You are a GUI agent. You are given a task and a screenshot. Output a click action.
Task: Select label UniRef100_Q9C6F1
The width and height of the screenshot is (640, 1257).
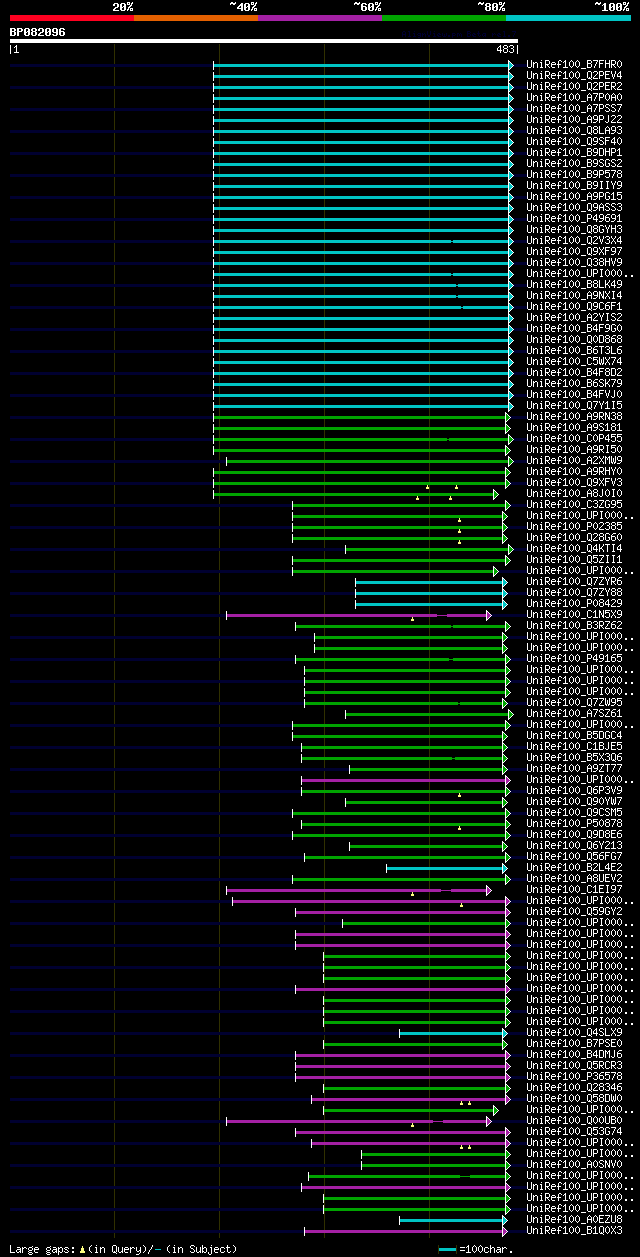tap(574, 306)
